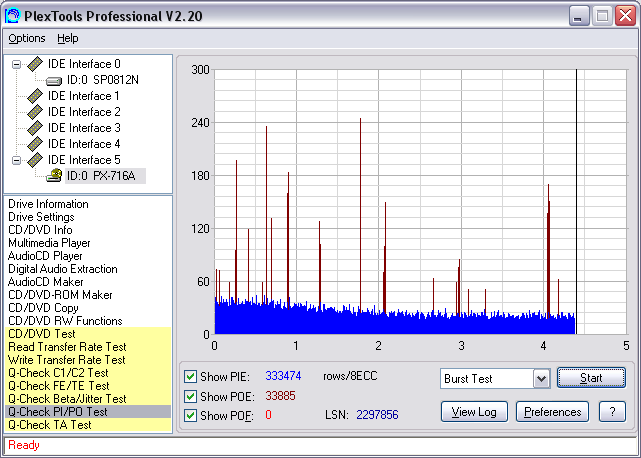
Task: Click the question mark help button
Action: [x=612, y=412]
